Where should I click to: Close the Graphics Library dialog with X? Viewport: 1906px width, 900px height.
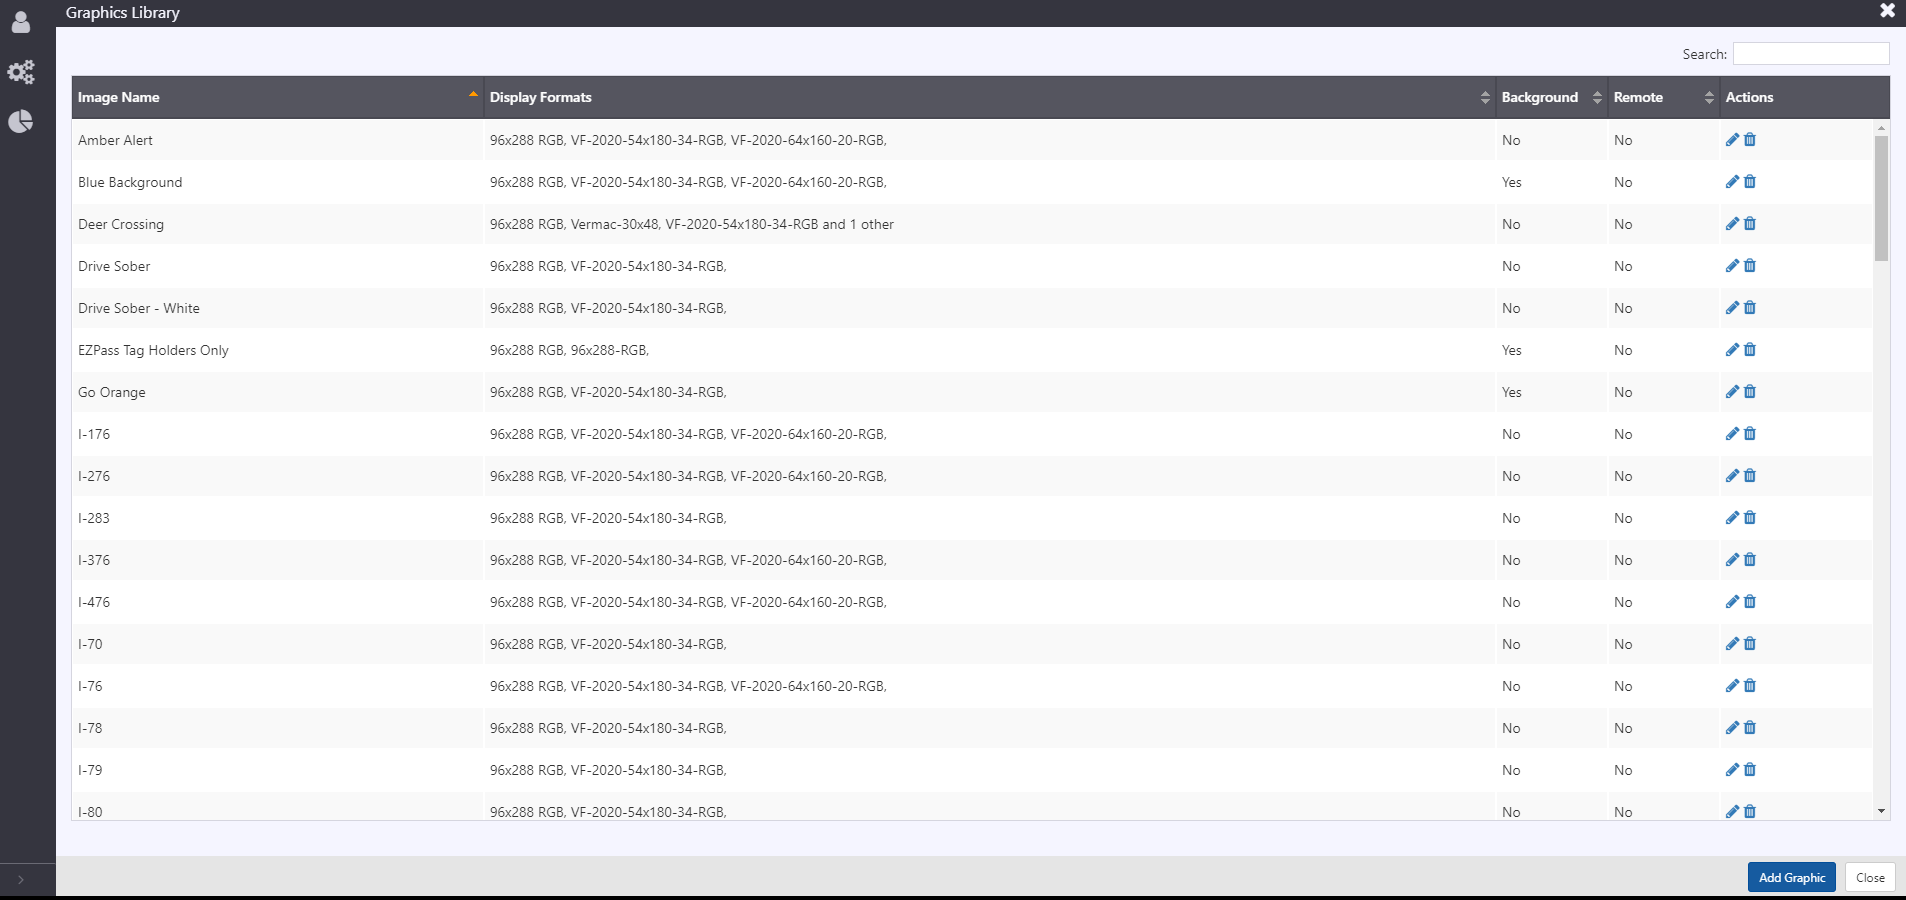[1887, 10]
